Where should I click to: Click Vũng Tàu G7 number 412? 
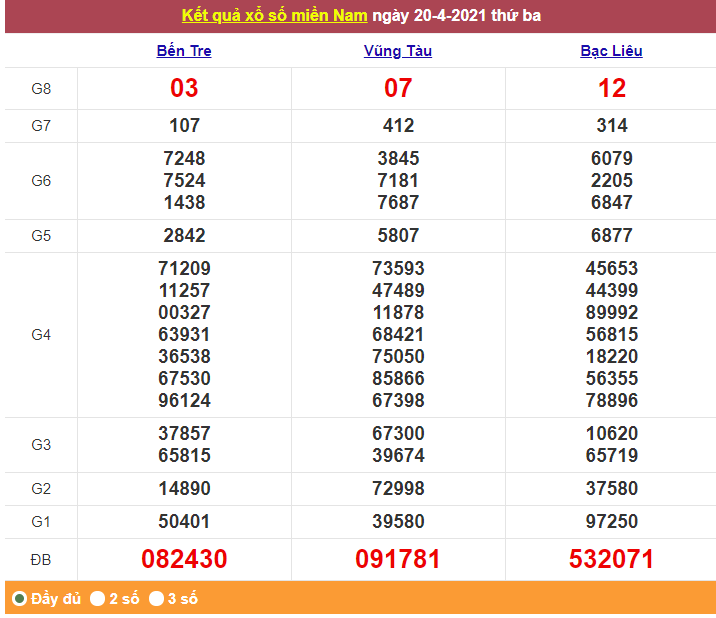pyautogui.click(x=398, y=126)
